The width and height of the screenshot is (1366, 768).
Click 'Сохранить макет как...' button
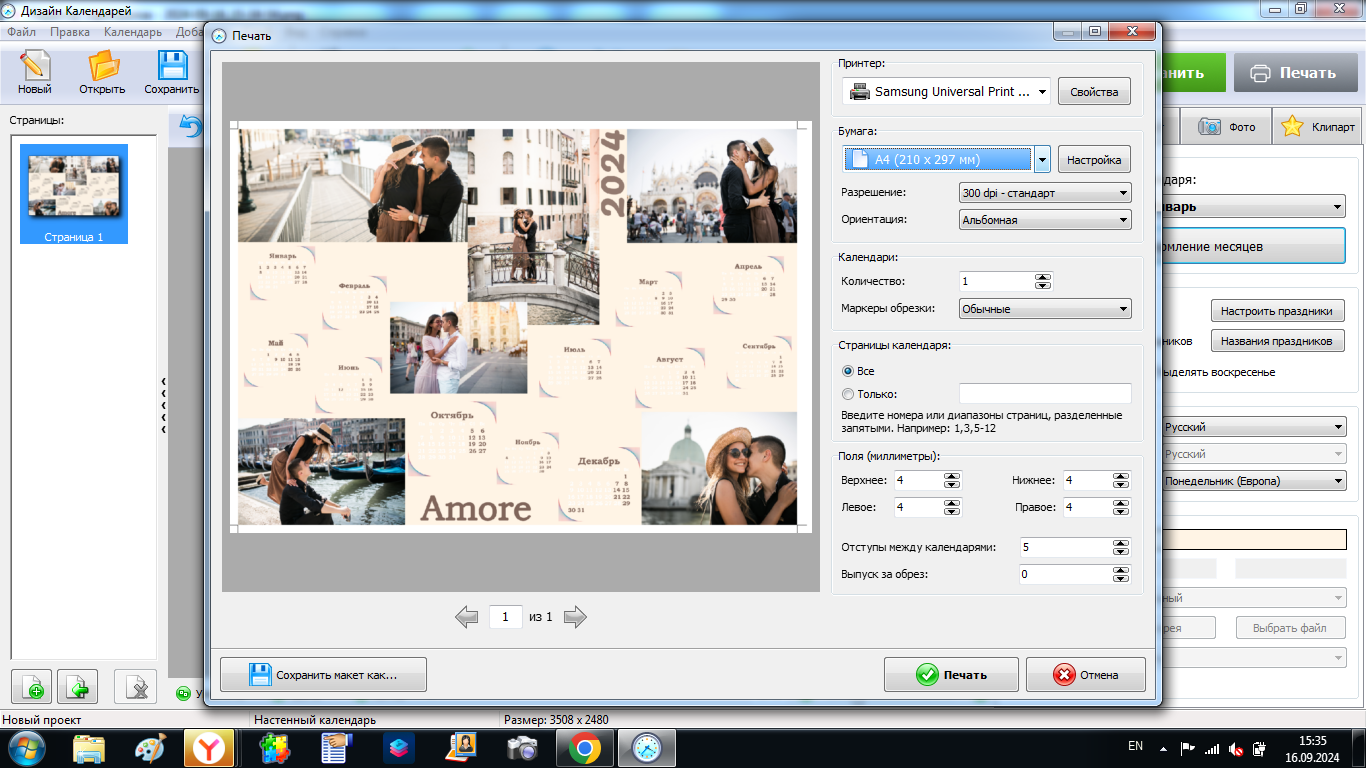tap(323, 675)
